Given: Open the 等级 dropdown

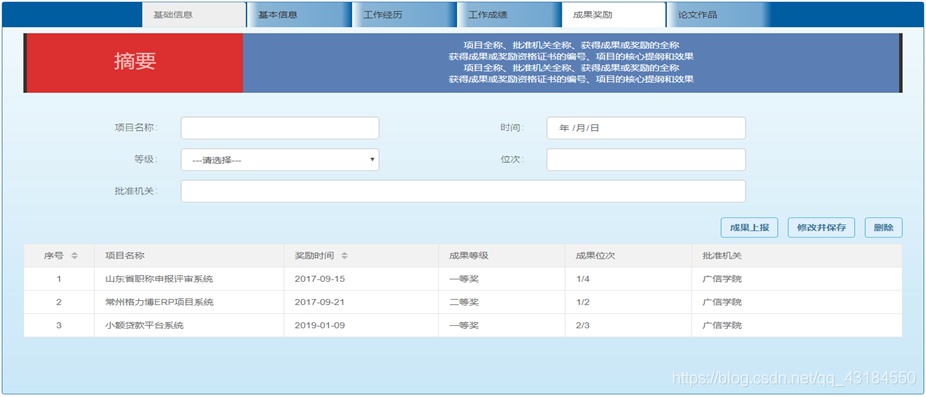Looking at the screenshot, I should click(280, 160).
